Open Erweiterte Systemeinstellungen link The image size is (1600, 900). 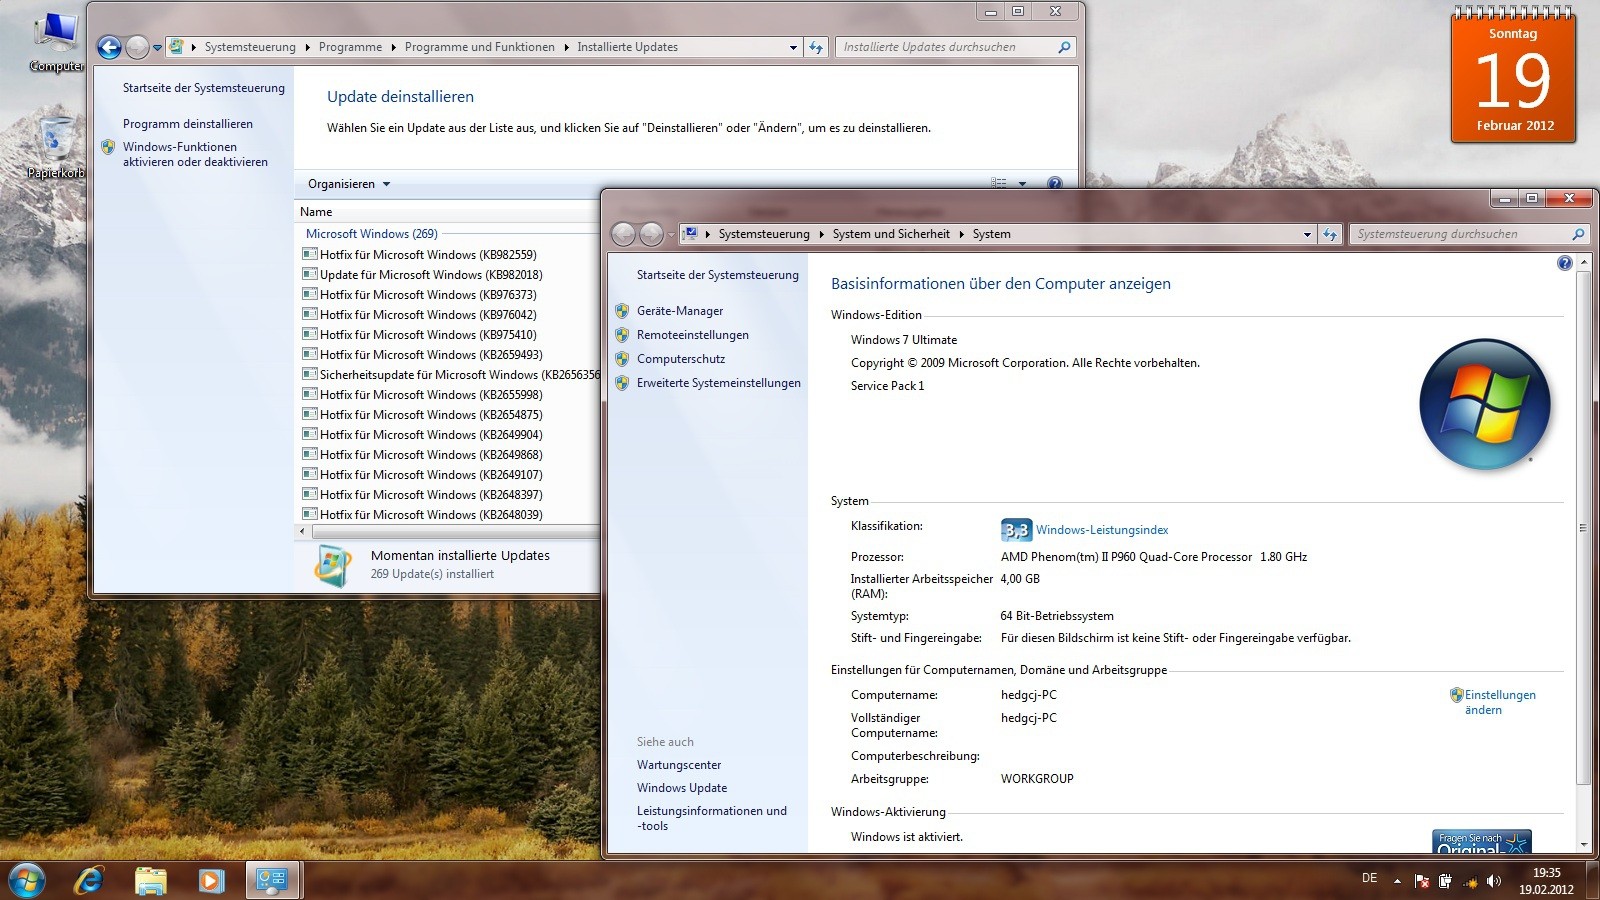click(719, 383)
